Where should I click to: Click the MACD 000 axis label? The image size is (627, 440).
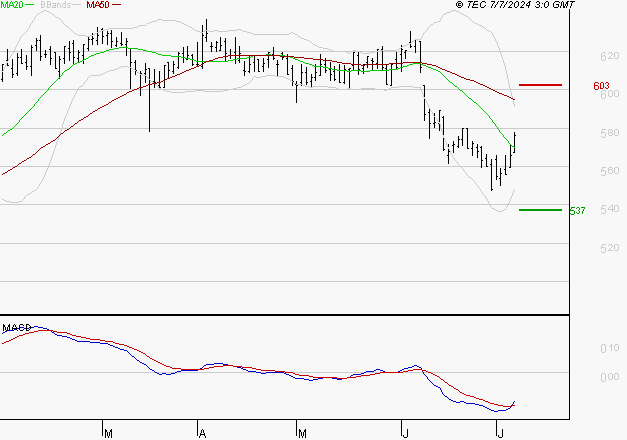pos(610,377)
